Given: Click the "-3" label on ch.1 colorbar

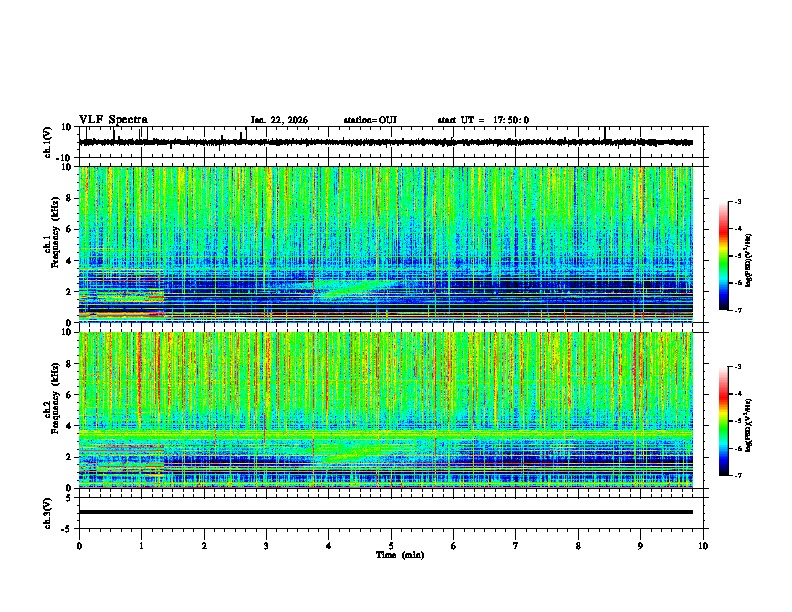Looking at the screenshot, I should point(738,202).
